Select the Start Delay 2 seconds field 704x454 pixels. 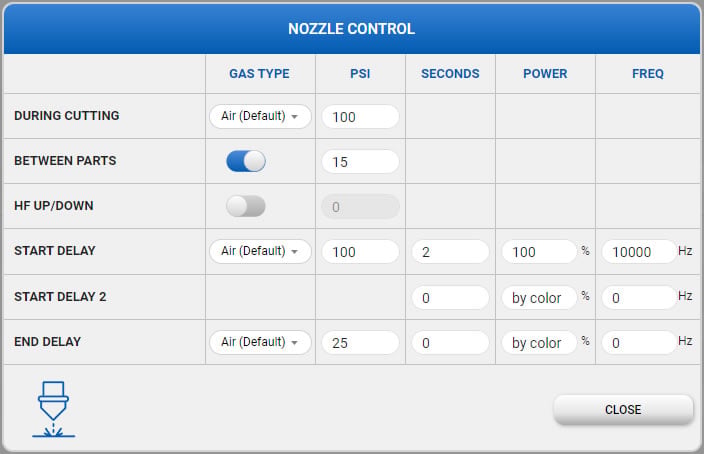(450, 297)
